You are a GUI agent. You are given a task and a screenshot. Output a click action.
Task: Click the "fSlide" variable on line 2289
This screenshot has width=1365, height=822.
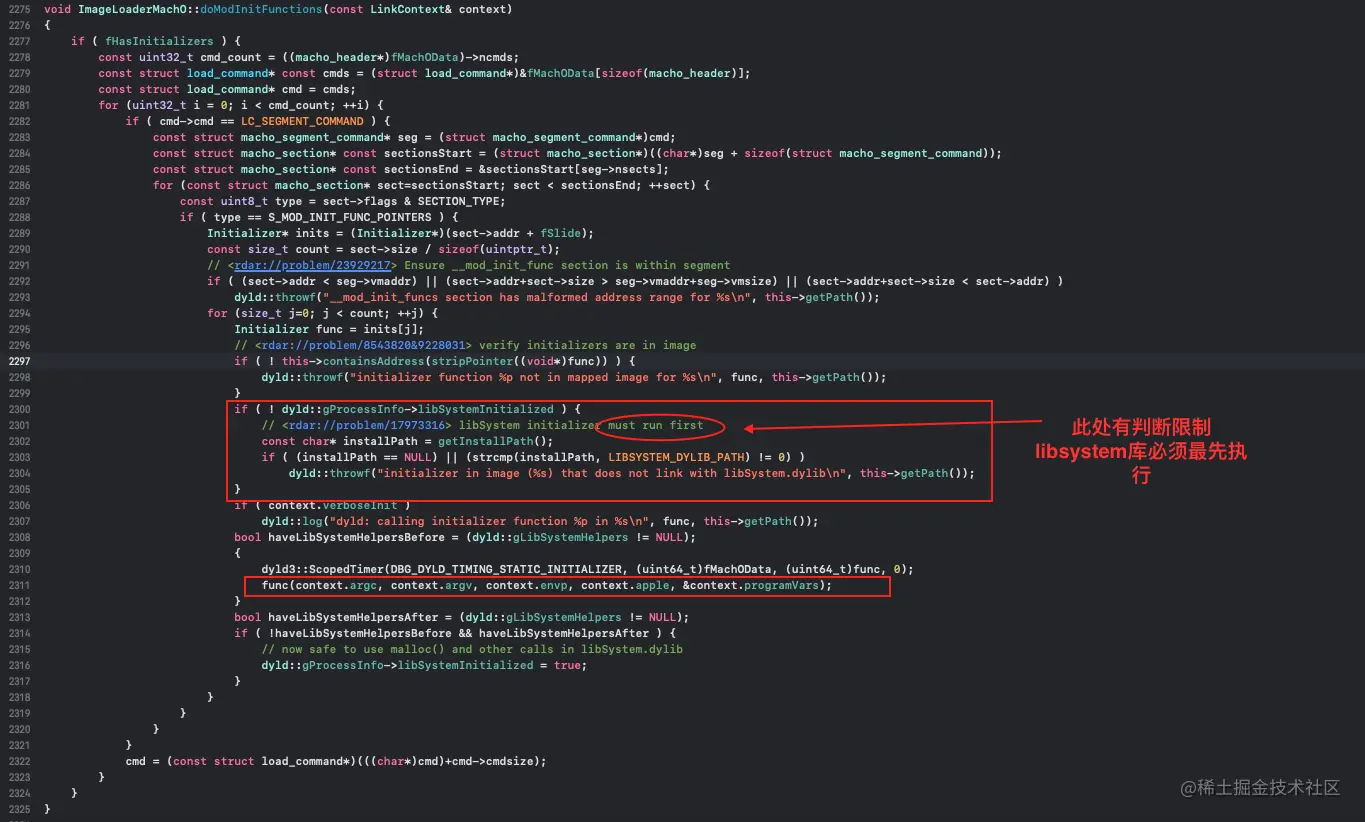(x=561, y=233)
